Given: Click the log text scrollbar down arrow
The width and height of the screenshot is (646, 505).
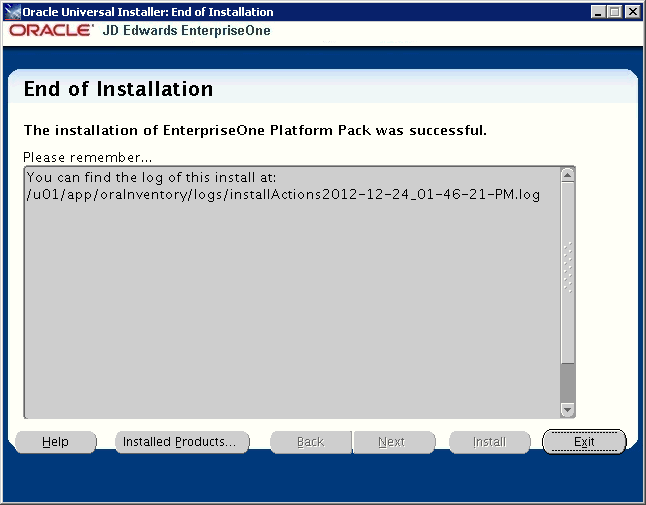Looking at the screenshot, I should pos(567,410).
